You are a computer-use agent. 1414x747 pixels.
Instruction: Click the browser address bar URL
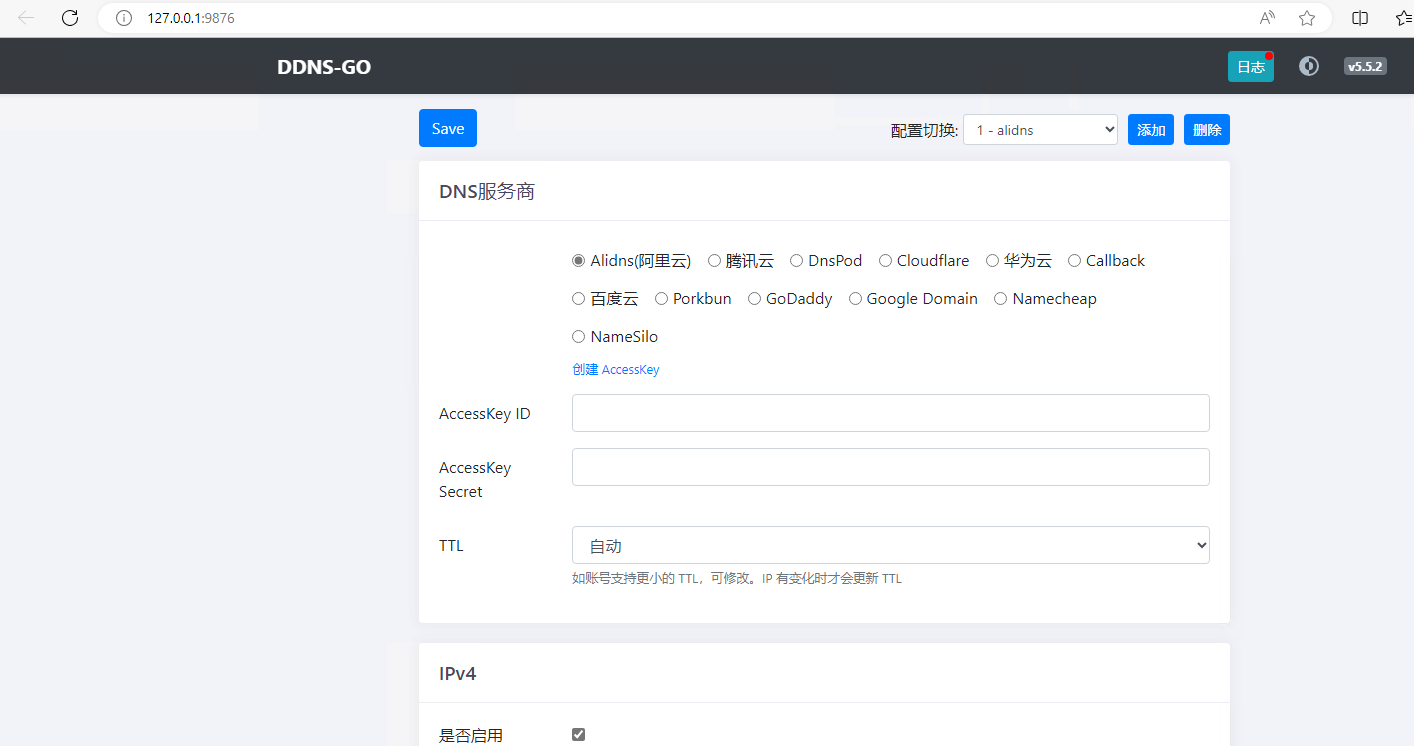coord(191,18)
